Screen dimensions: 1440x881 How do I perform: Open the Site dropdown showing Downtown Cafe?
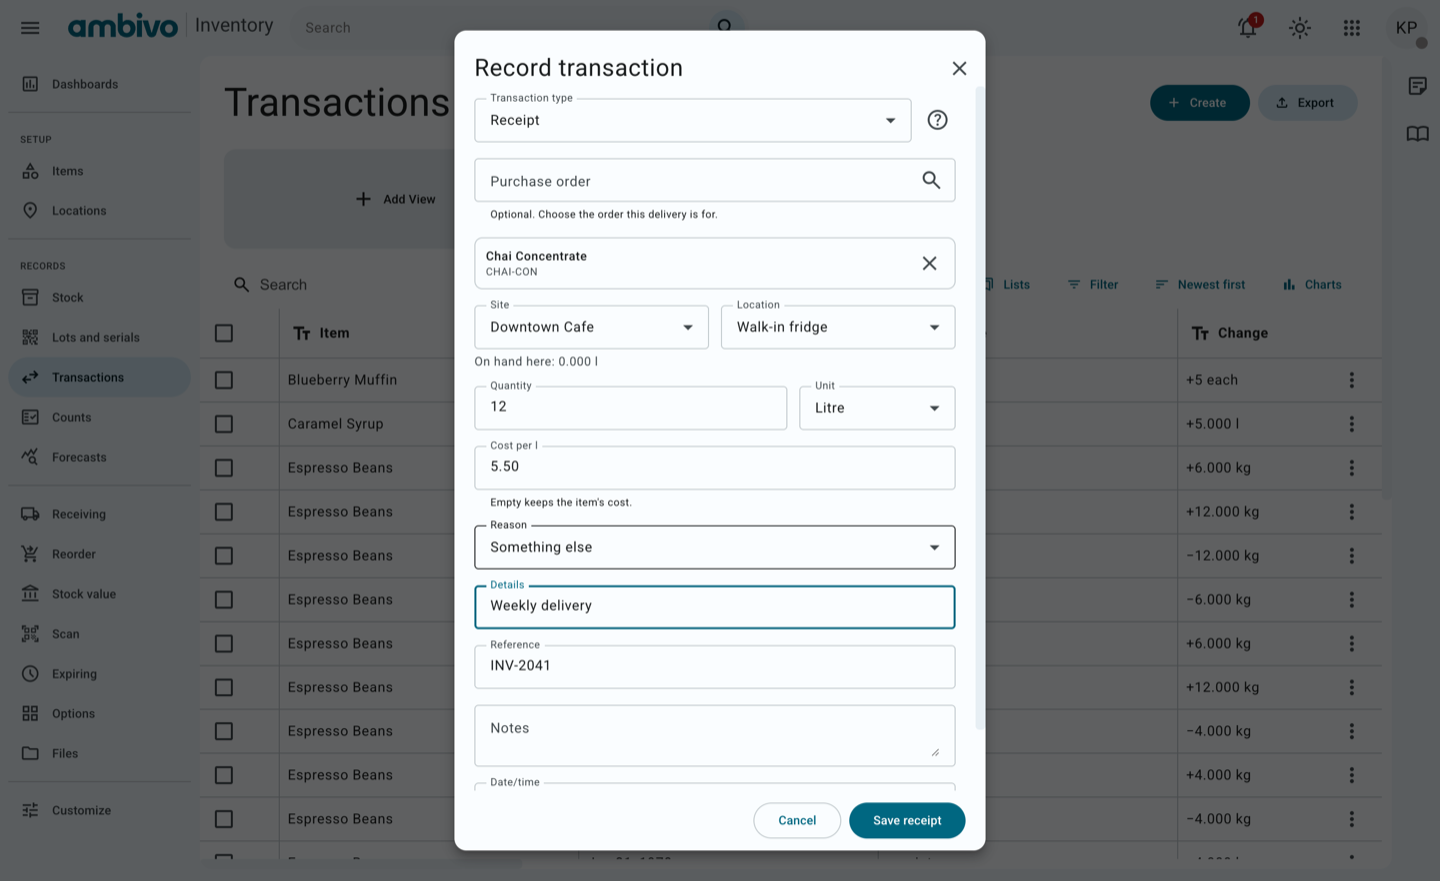pyautogui.click(x=591, y=327)
